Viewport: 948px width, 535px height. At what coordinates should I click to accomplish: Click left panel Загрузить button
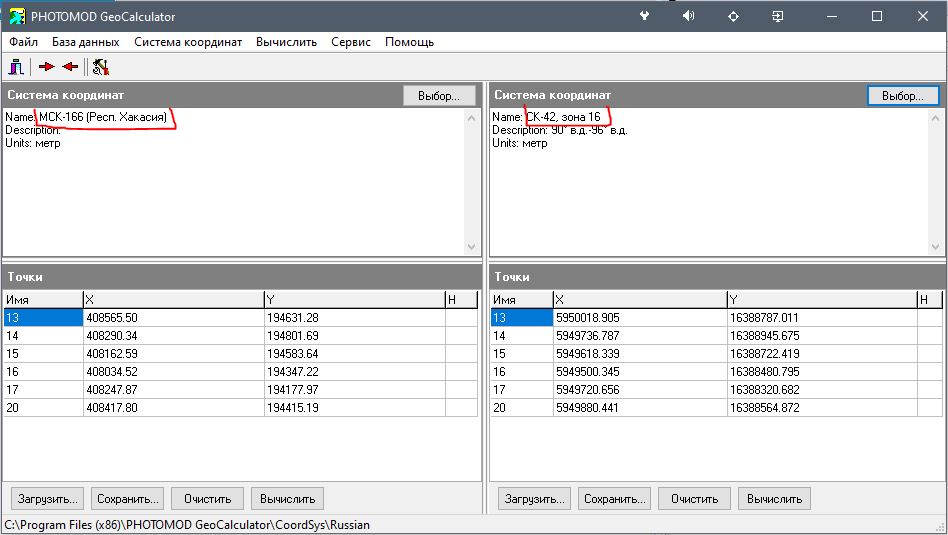[47, 499]
